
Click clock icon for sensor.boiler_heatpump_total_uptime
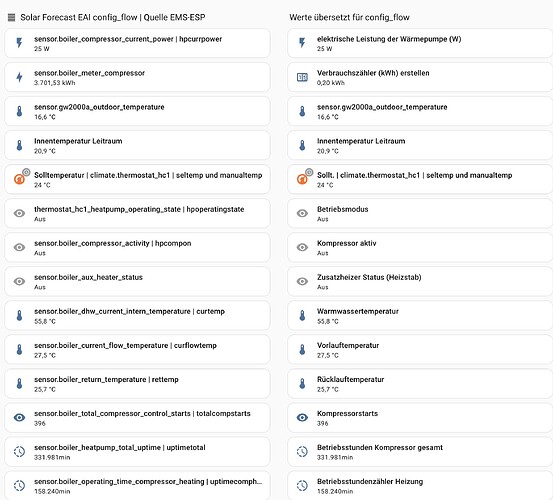click(x=19, y=451)
